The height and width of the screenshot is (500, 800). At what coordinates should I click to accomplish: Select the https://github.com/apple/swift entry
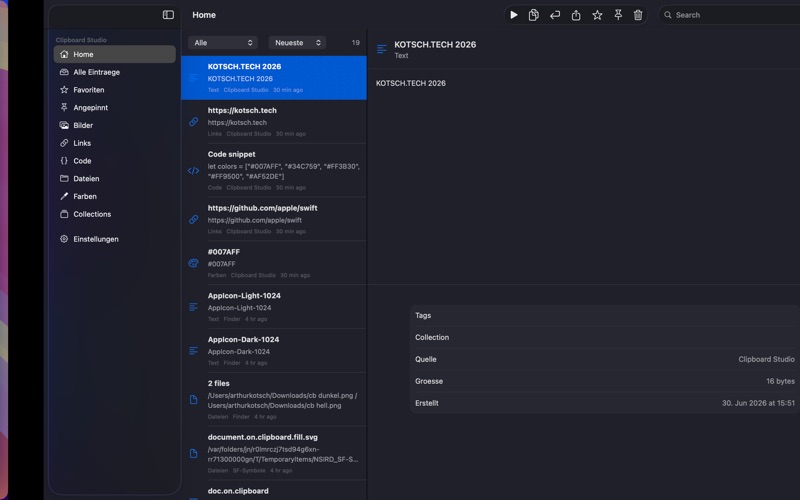point(274,219)
